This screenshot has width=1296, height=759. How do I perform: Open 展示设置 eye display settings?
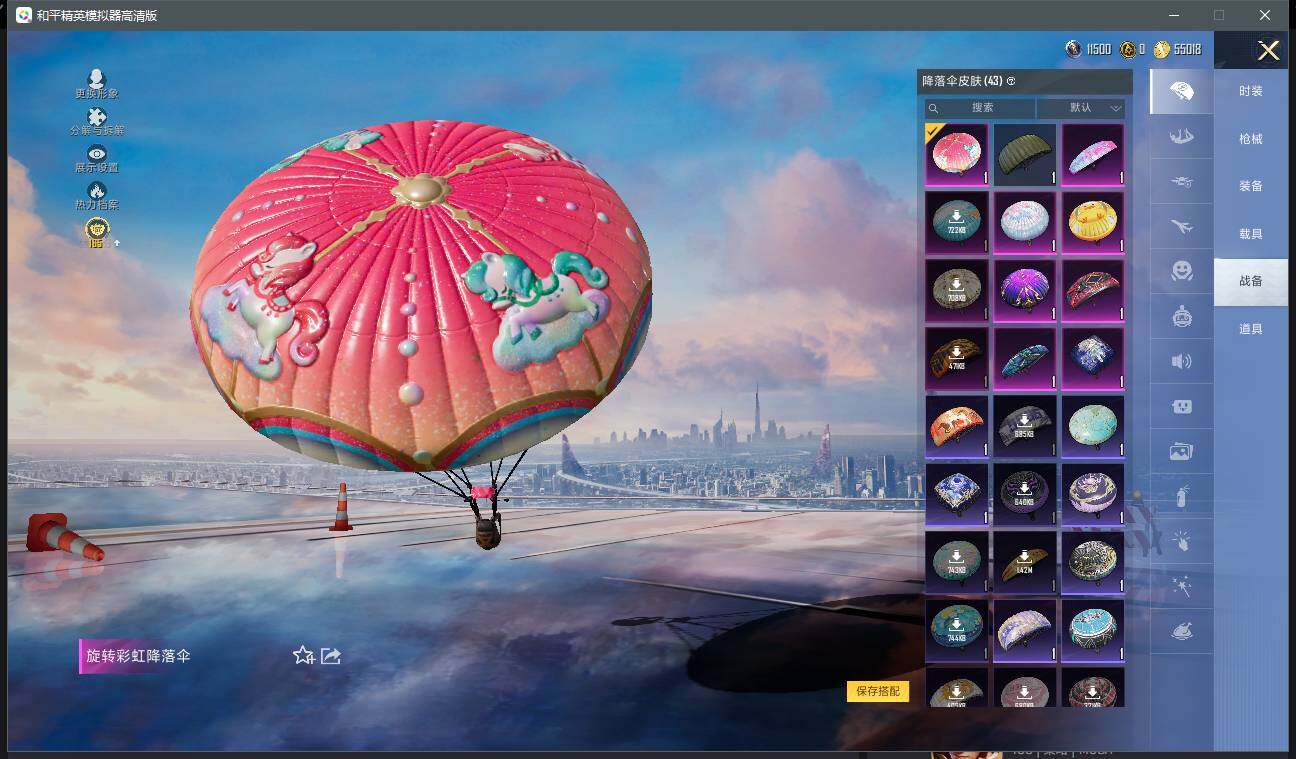[97, 159]
